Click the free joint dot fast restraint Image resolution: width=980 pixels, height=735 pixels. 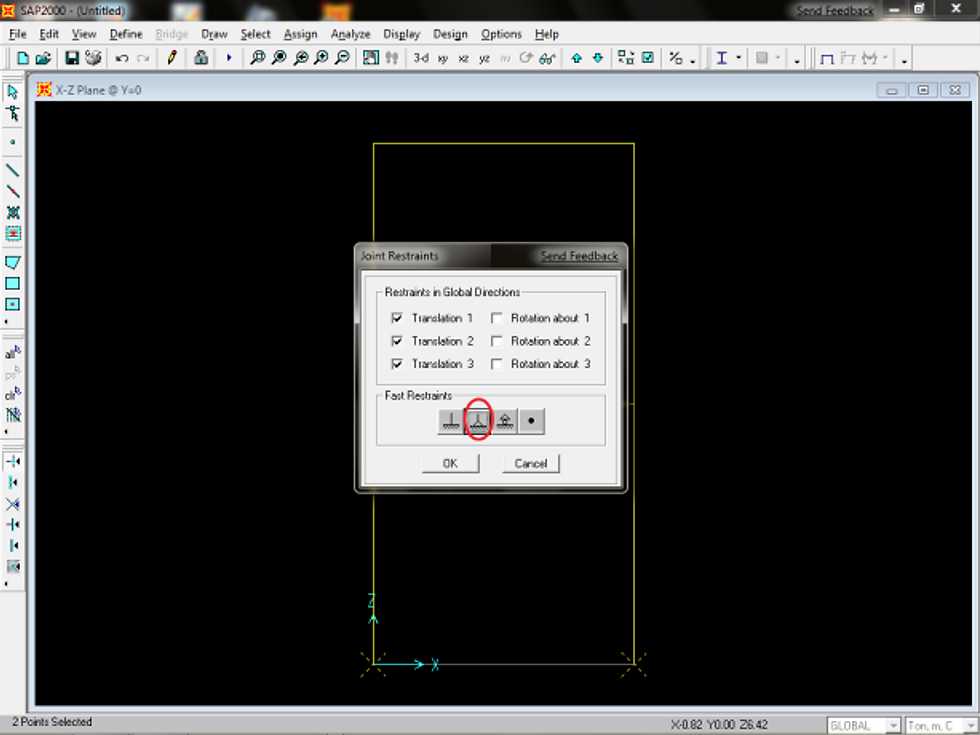[x=532, y=421]
